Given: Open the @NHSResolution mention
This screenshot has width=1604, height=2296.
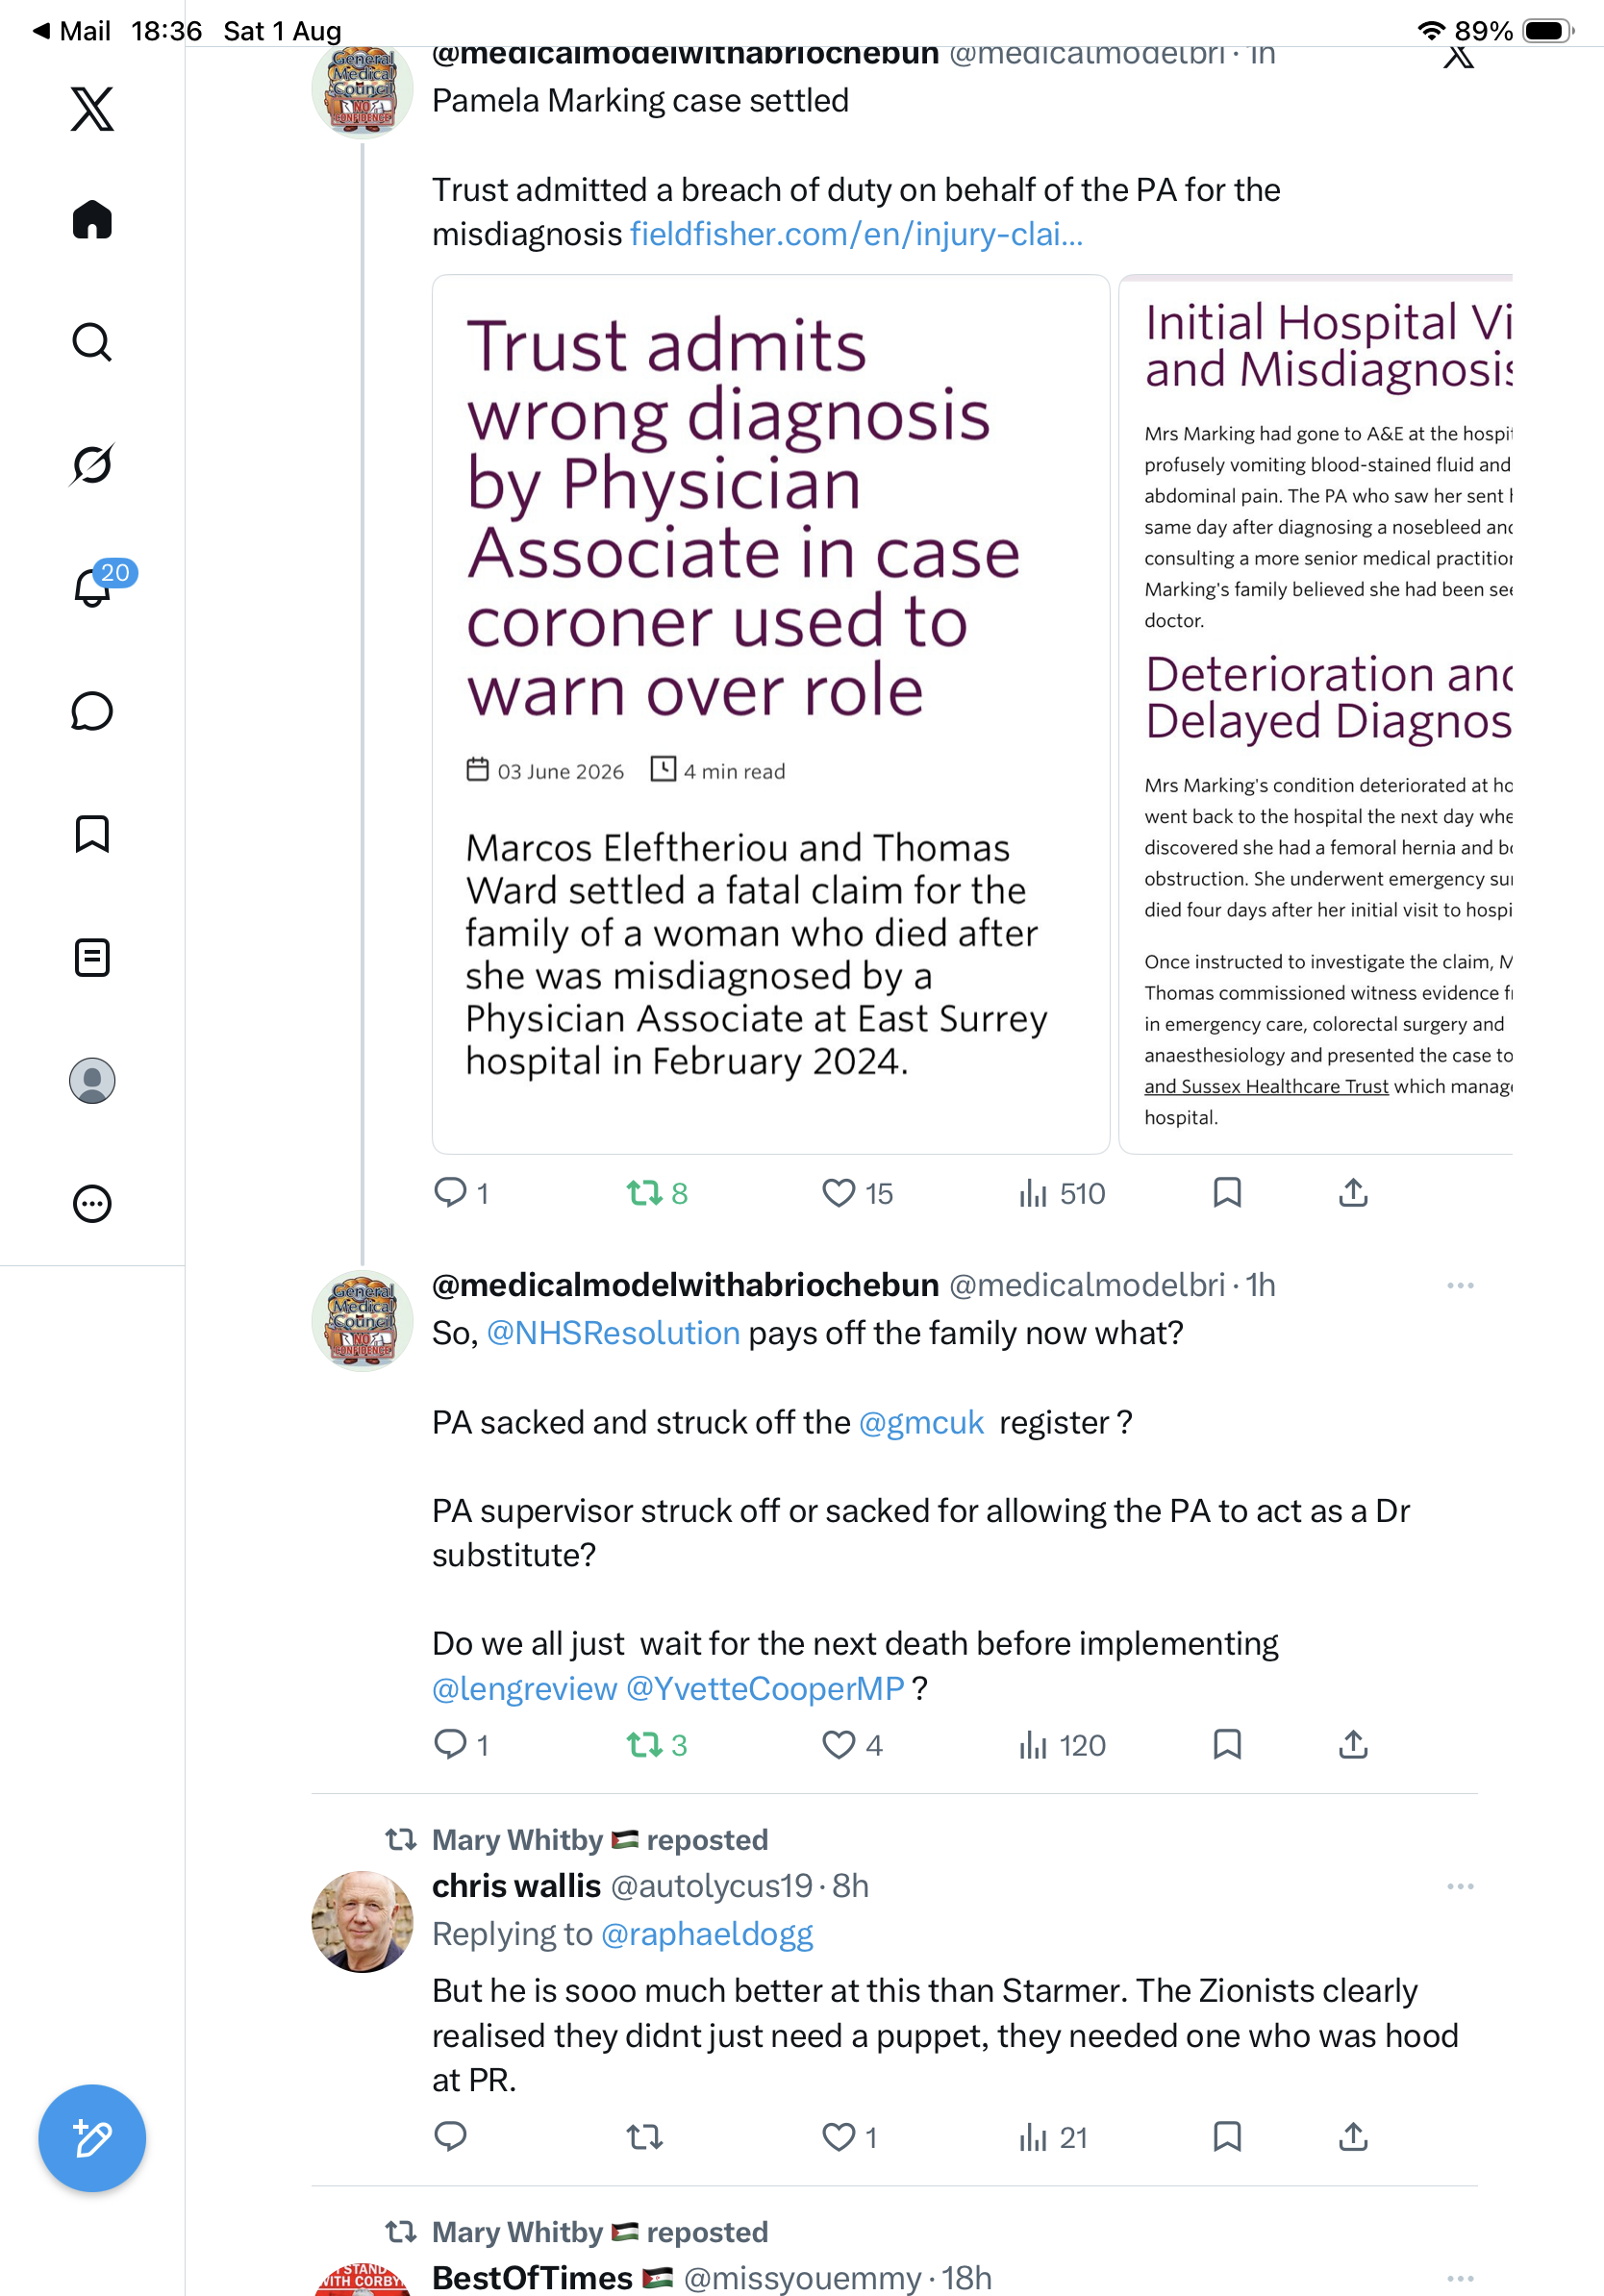Looking at the screenshot, I should click(x=613, y=1333).
